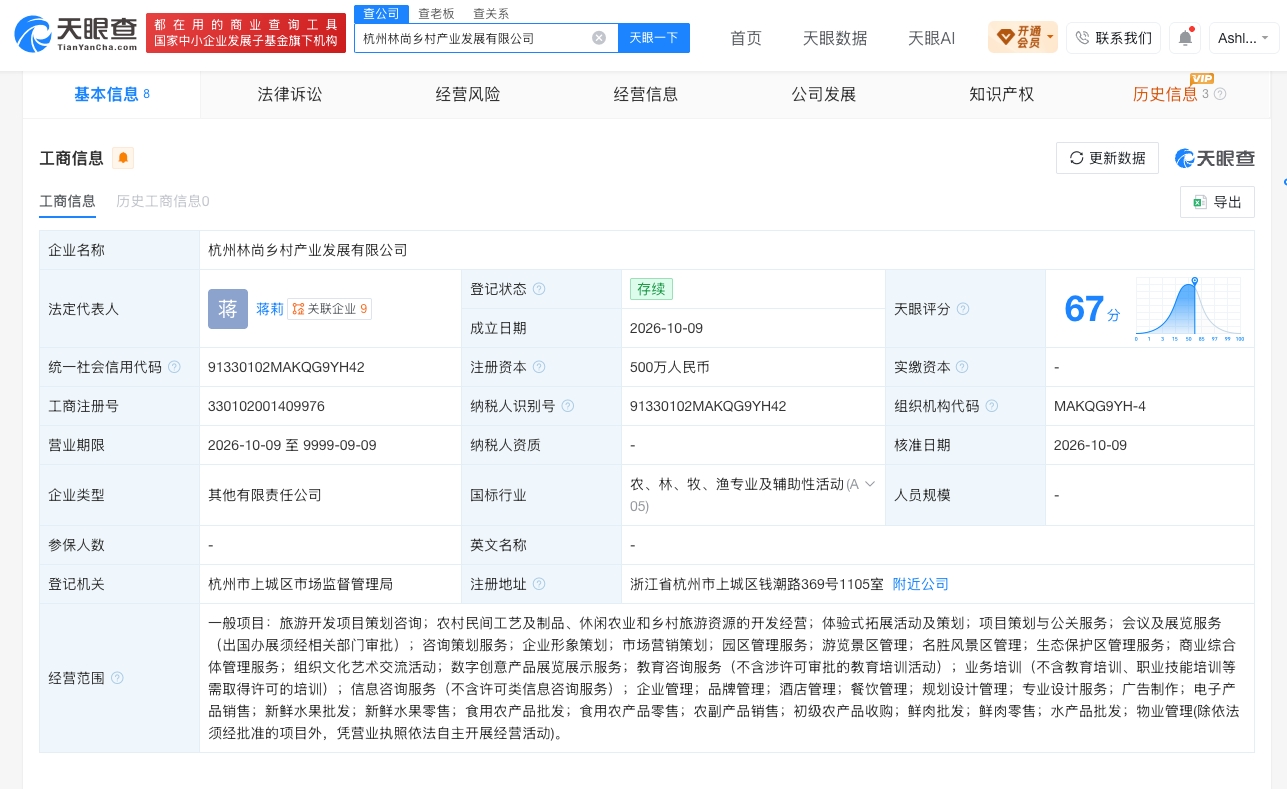
Task: Show help for 经营范围
Action: click(x=117, y=678)
